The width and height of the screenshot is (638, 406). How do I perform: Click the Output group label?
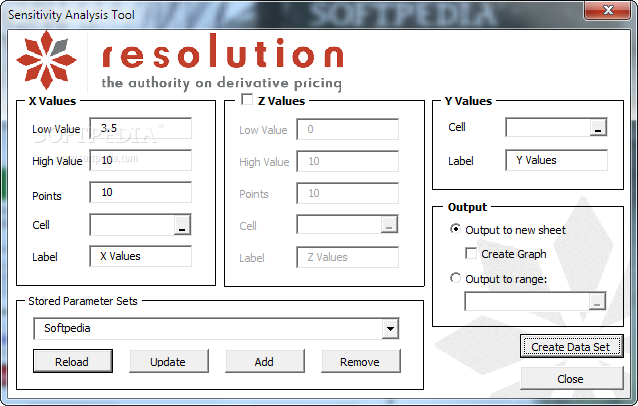[x=467, y=207]
